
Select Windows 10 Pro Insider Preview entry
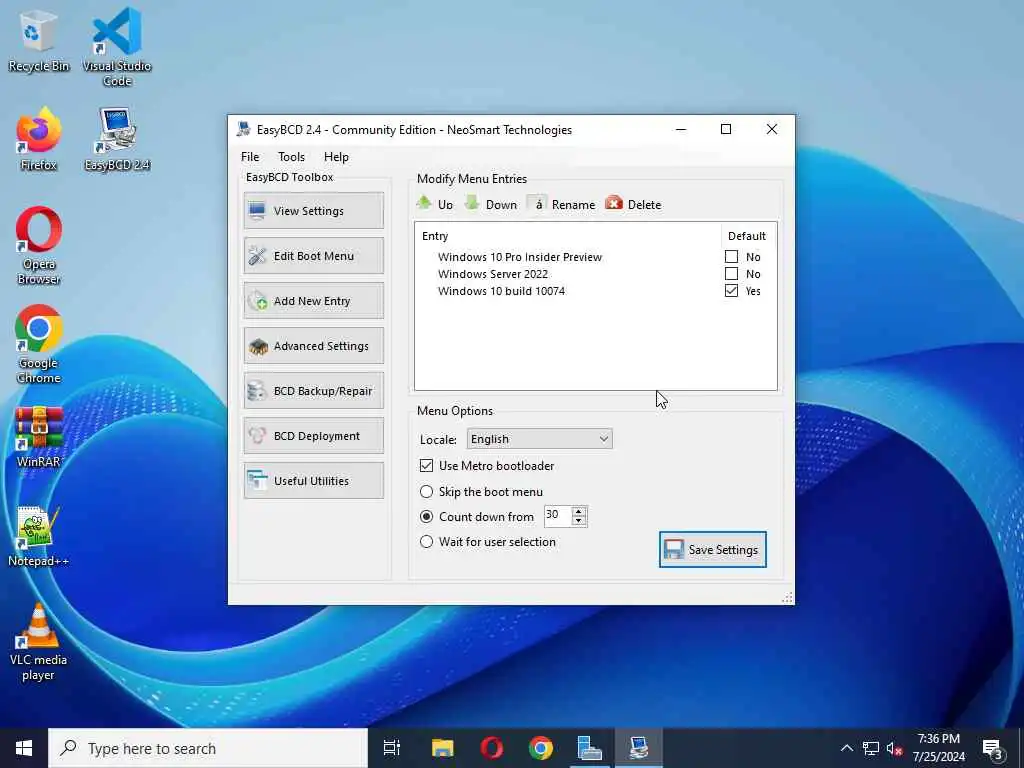tap(520, 257)
